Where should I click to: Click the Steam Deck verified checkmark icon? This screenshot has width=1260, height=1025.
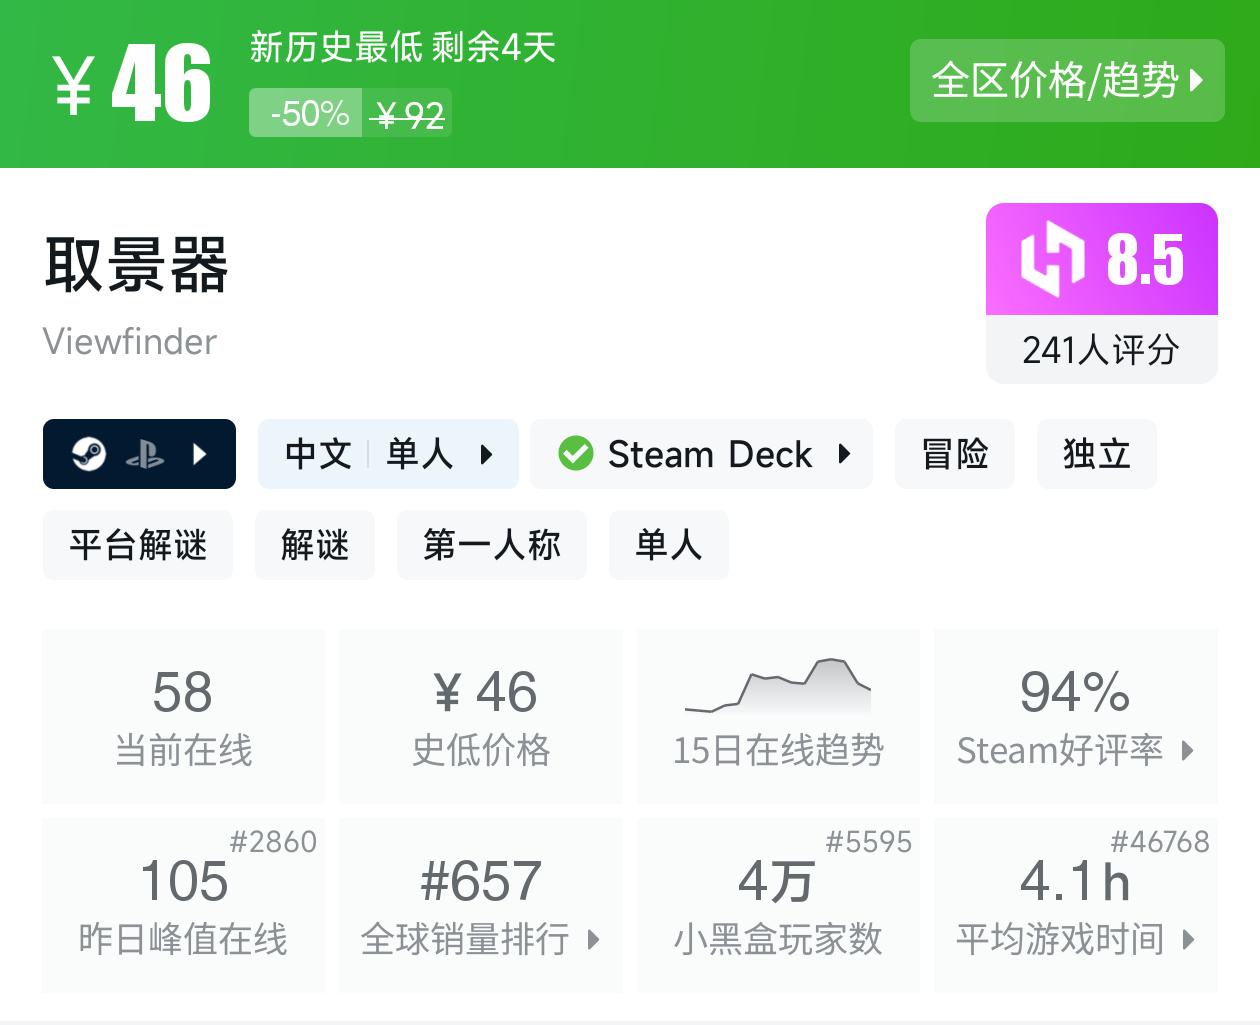pos(576,454)
